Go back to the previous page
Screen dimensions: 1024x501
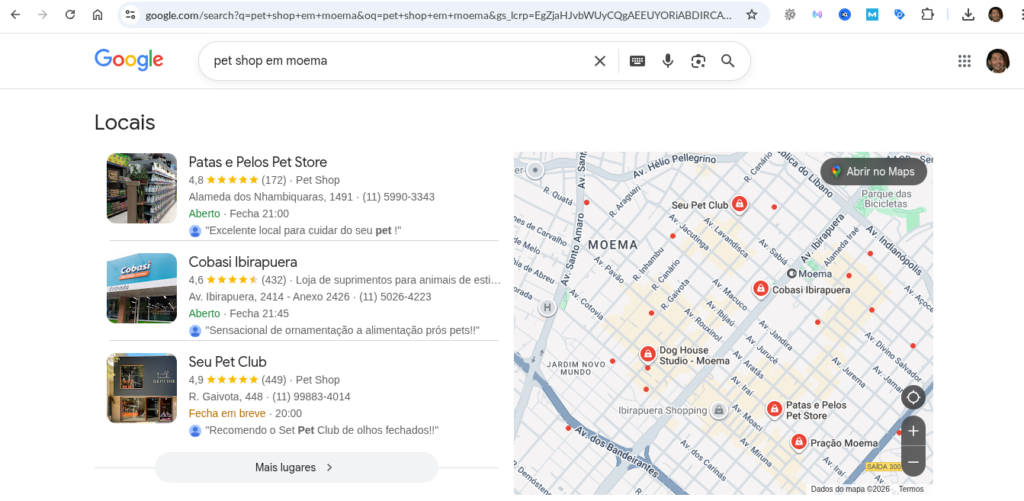click(x=15, y=14)
